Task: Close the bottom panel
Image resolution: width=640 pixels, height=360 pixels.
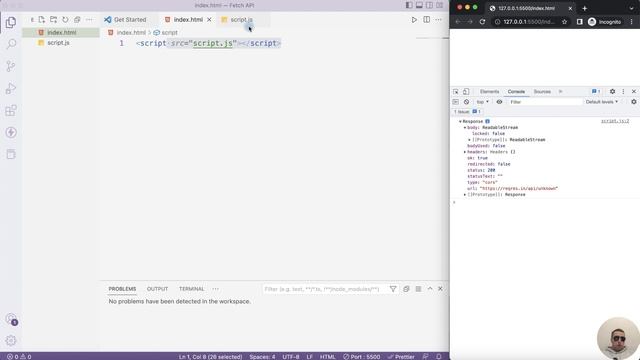Action: point(440,289)
